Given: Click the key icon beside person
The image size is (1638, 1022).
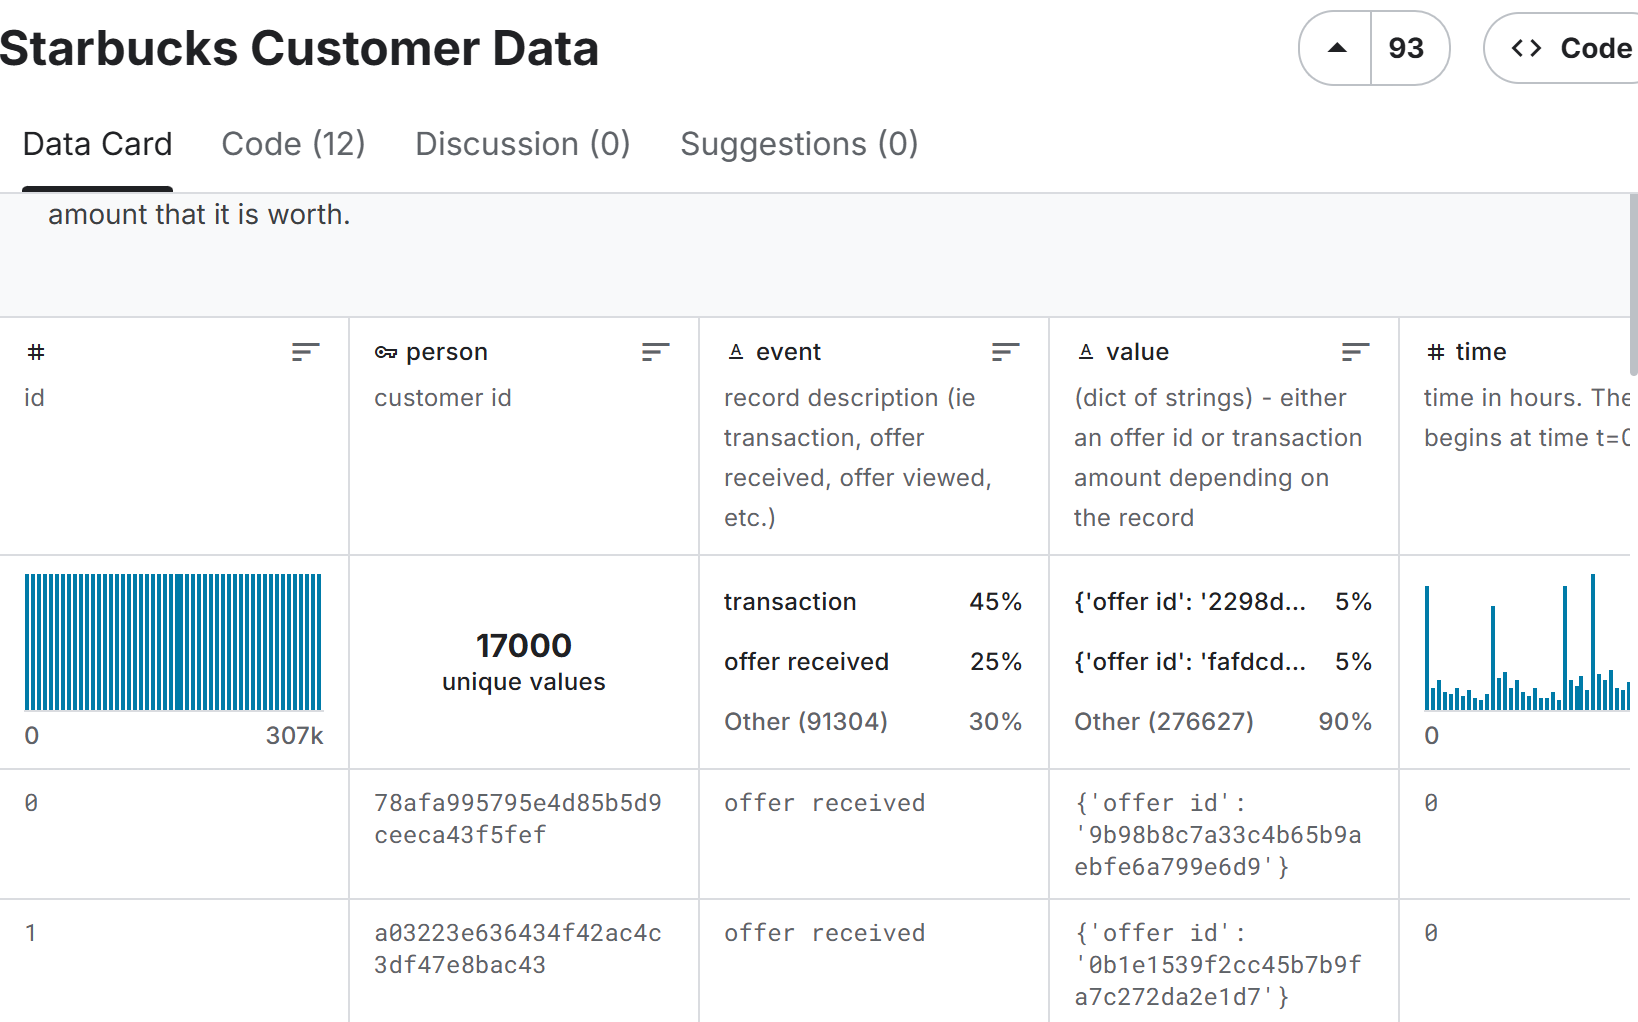Looking at the screenshot, I should (x=385, y=352).
